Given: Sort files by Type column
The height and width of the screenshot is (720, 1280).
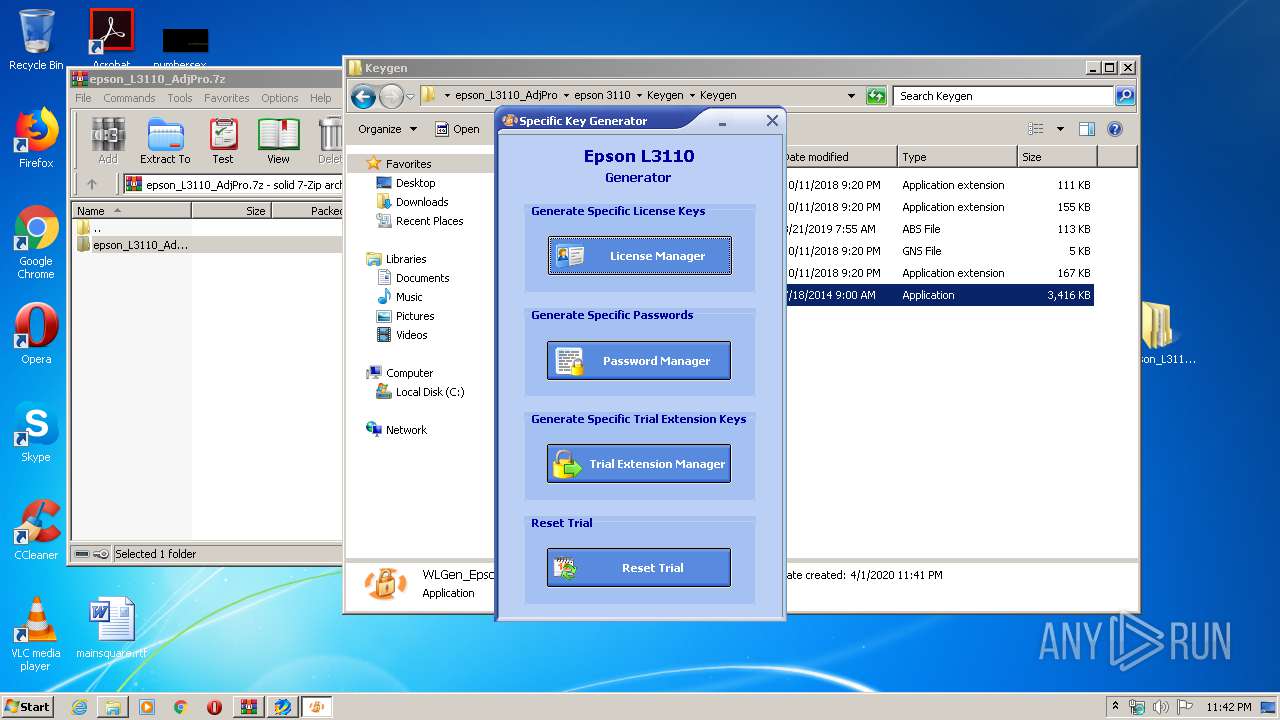Looking at the screenshot, I should tap(957, 157).
